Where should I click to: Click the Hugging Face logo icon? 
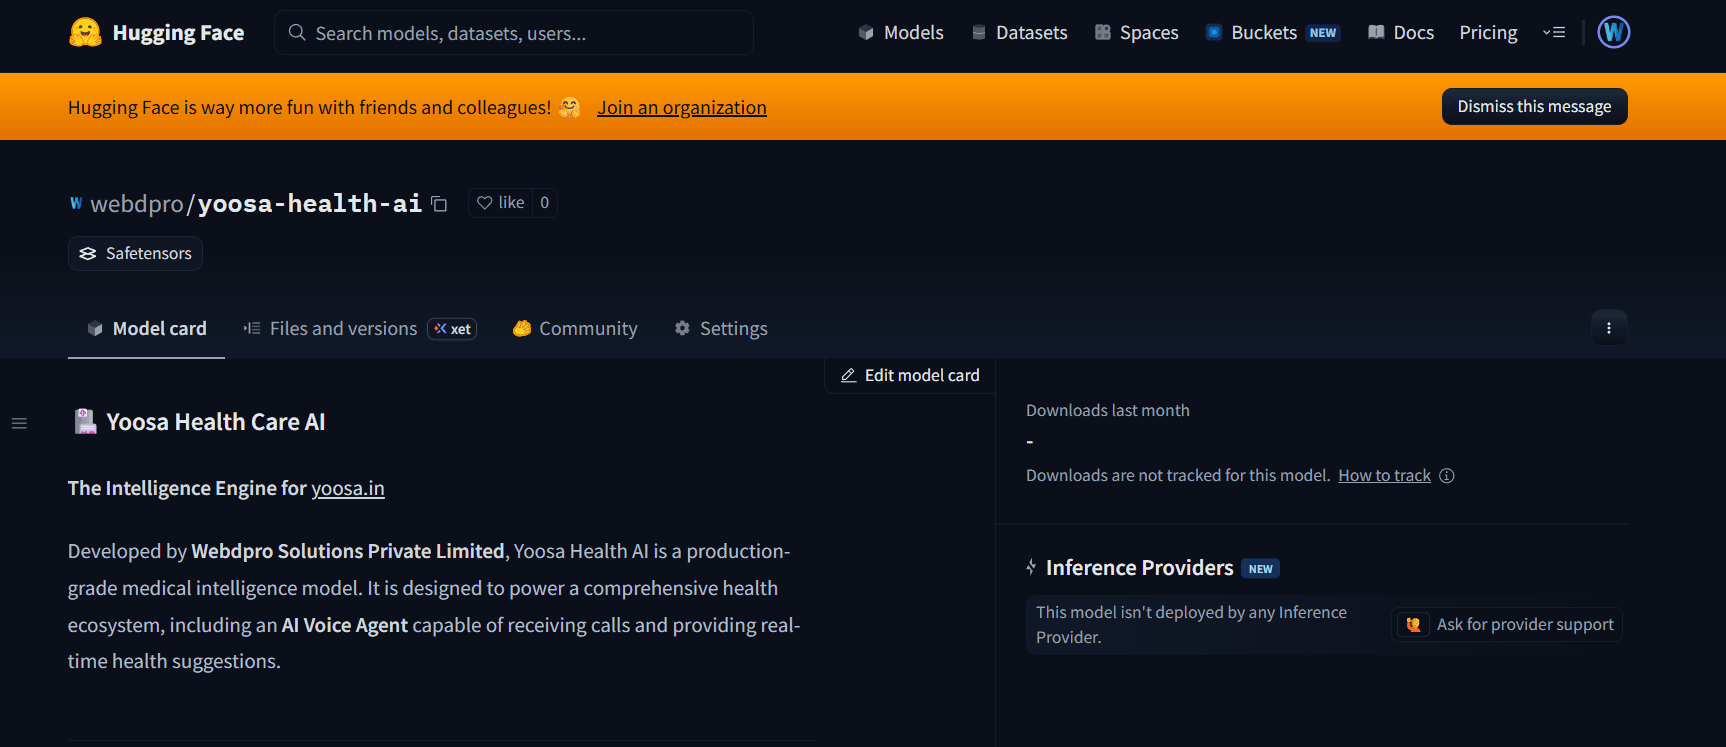click(85, 33)
